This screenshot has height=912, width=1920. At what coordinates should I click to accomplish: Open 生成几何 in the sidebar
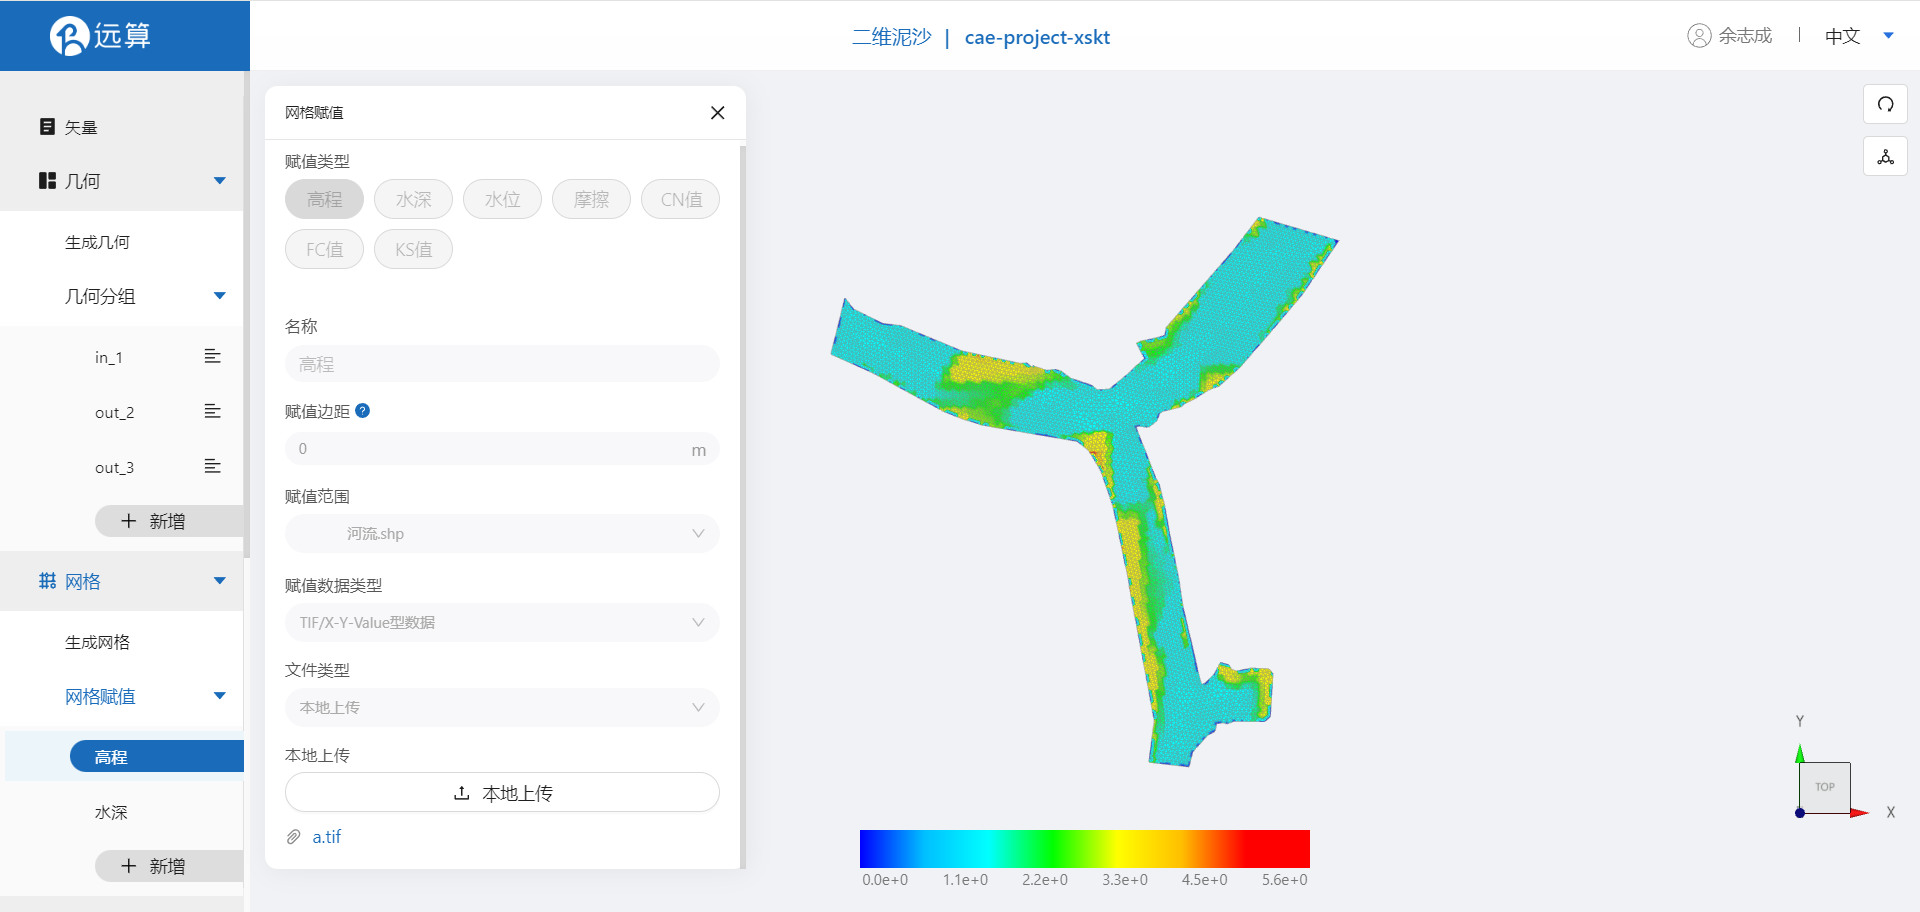click(x=98, y=242)
